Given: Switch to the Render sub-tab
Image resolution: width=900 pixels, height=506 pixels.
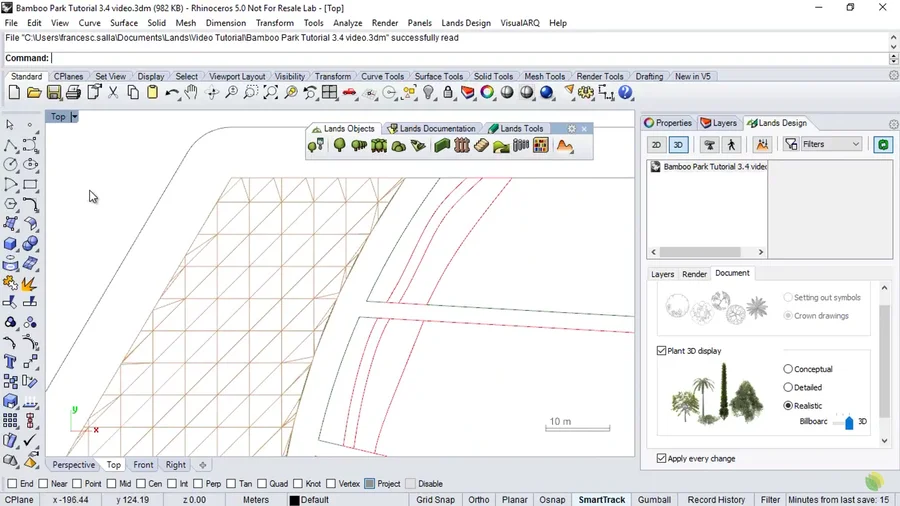Looking at the screenshot, I should 694,274.
